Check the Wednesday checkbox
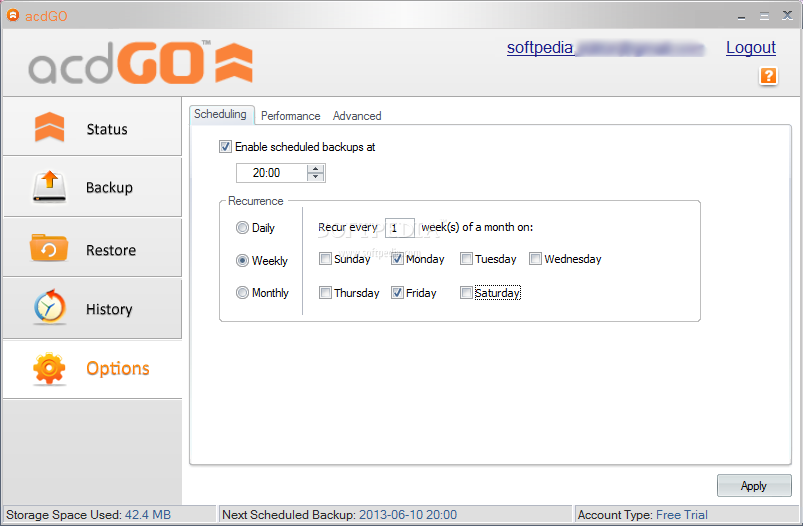803x526 pixels. point(535,259)
